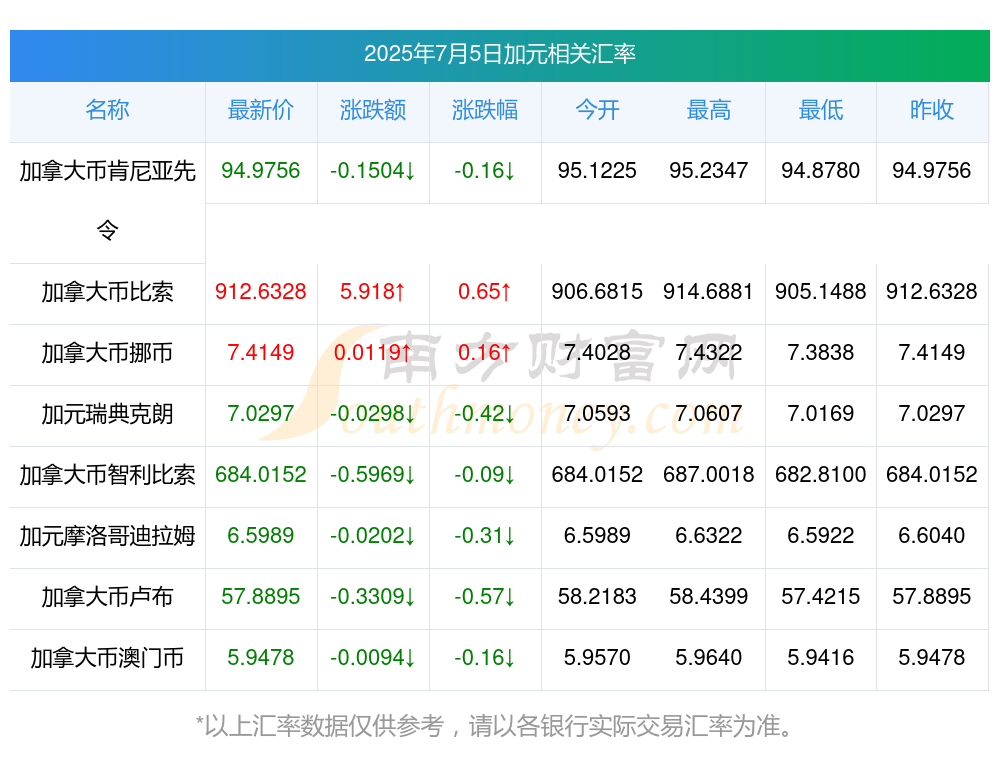Click the change value -0.3309↓
The width and height of the screenshot is (1000, 757).
tap(373, 597)
